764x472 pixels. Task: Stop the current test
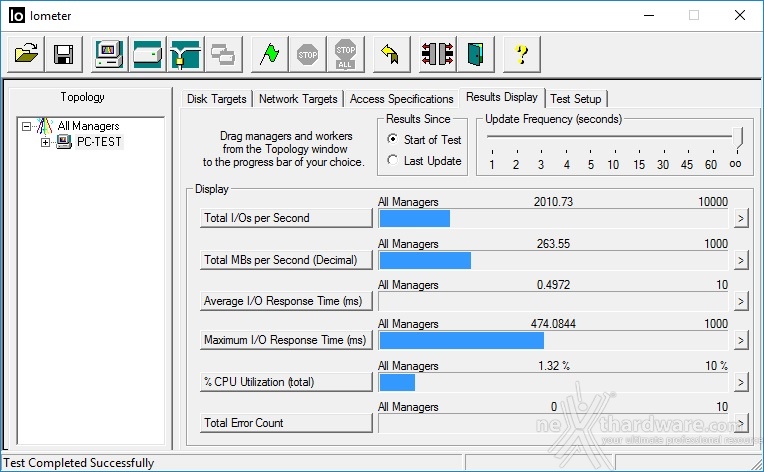[307, 54]
